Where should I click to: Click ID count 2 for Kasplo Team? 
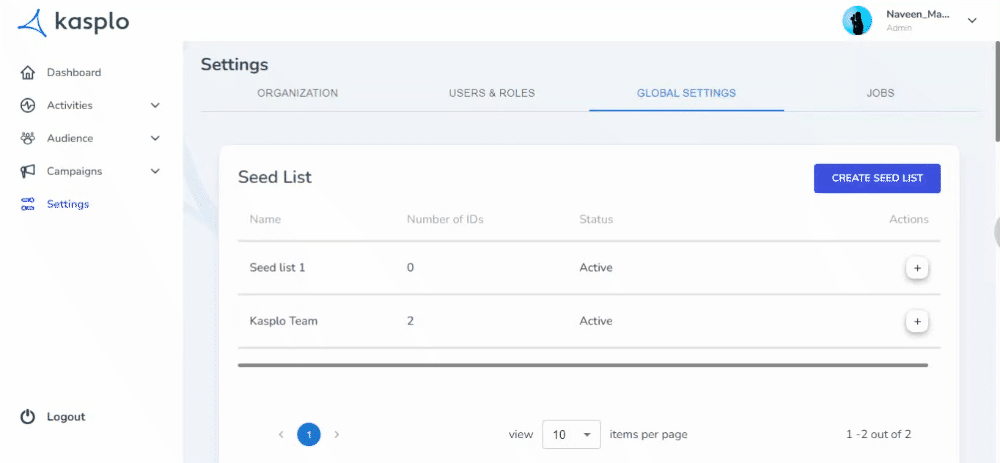(x=410, y=321)
